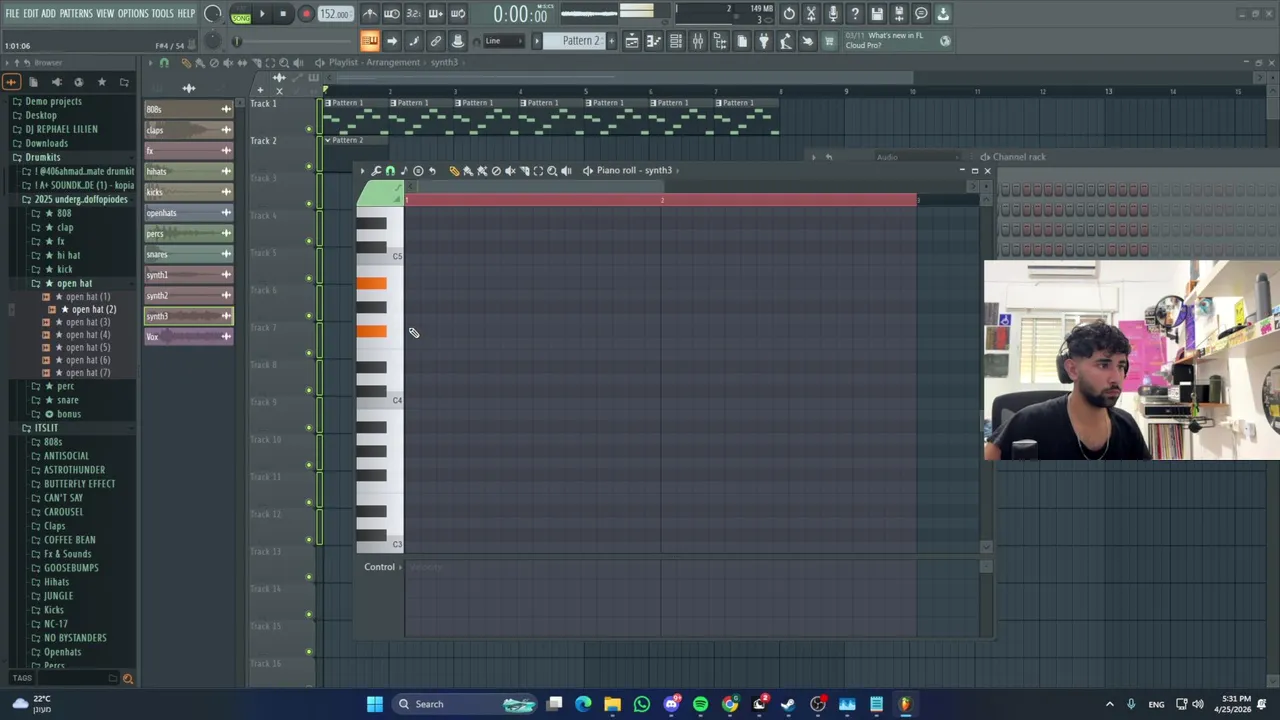
Task: Toggle the Playlist snap magnet icon
Action: 164,63
